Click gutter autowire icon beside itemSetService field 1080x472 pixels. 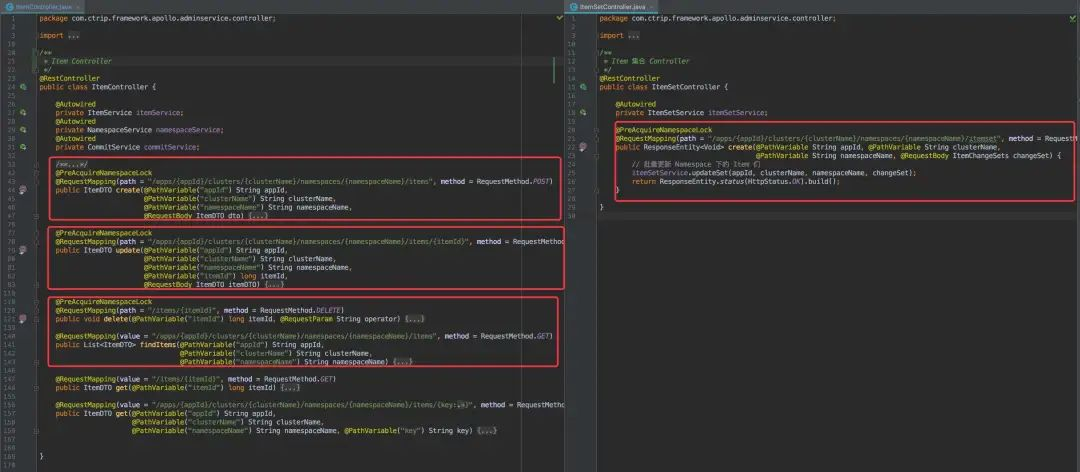click(583, 113)
